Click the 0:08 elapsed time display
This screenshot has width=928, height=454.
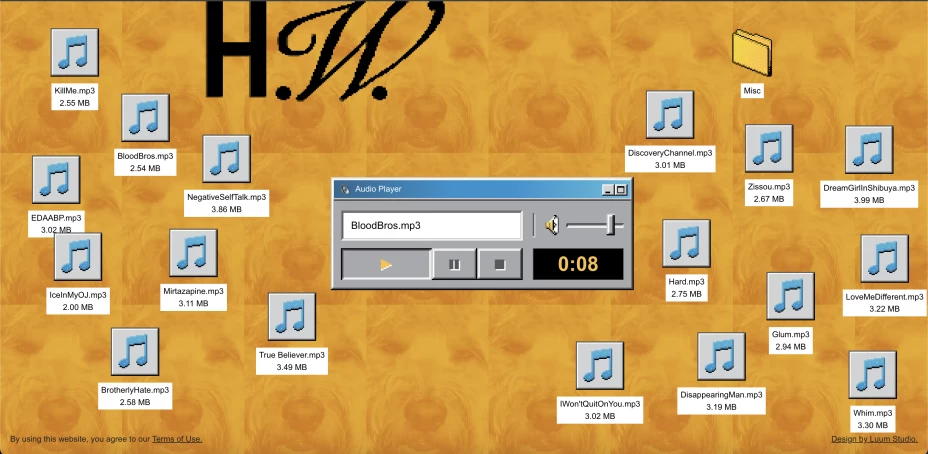578,264
